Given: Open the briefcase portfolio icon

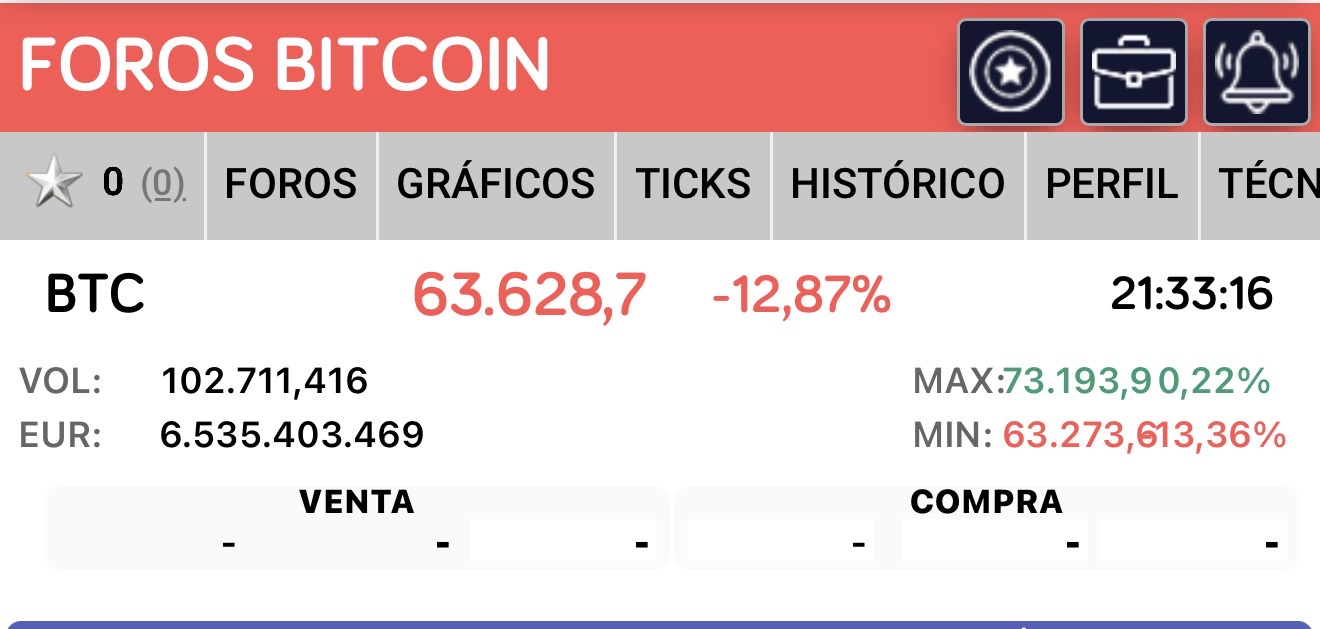Looking at the screenshot, I should 1134,72.
